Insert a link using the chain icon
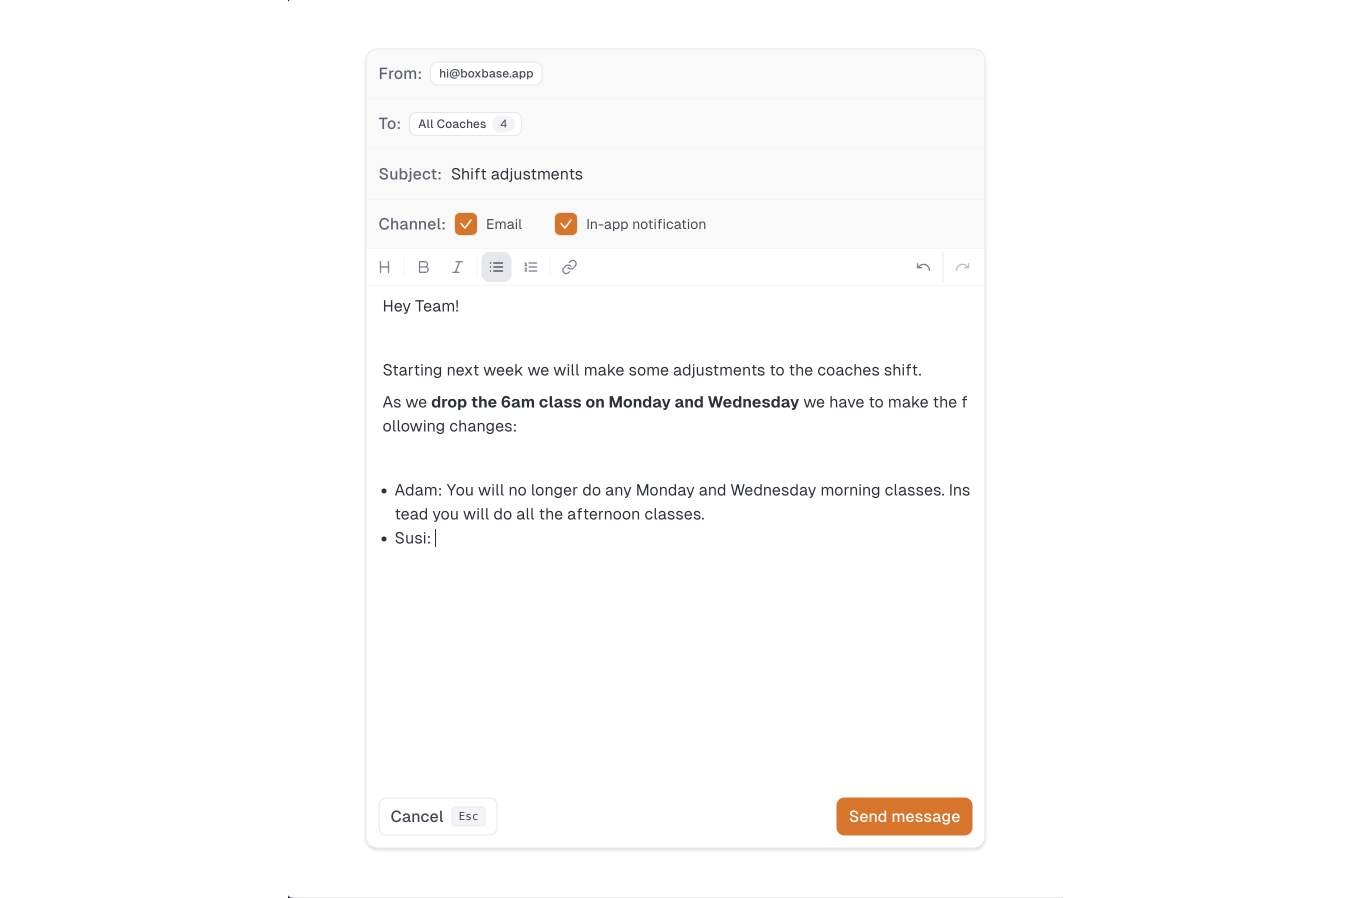Viewport: 1351px width, 898px height. coord(569,267)
